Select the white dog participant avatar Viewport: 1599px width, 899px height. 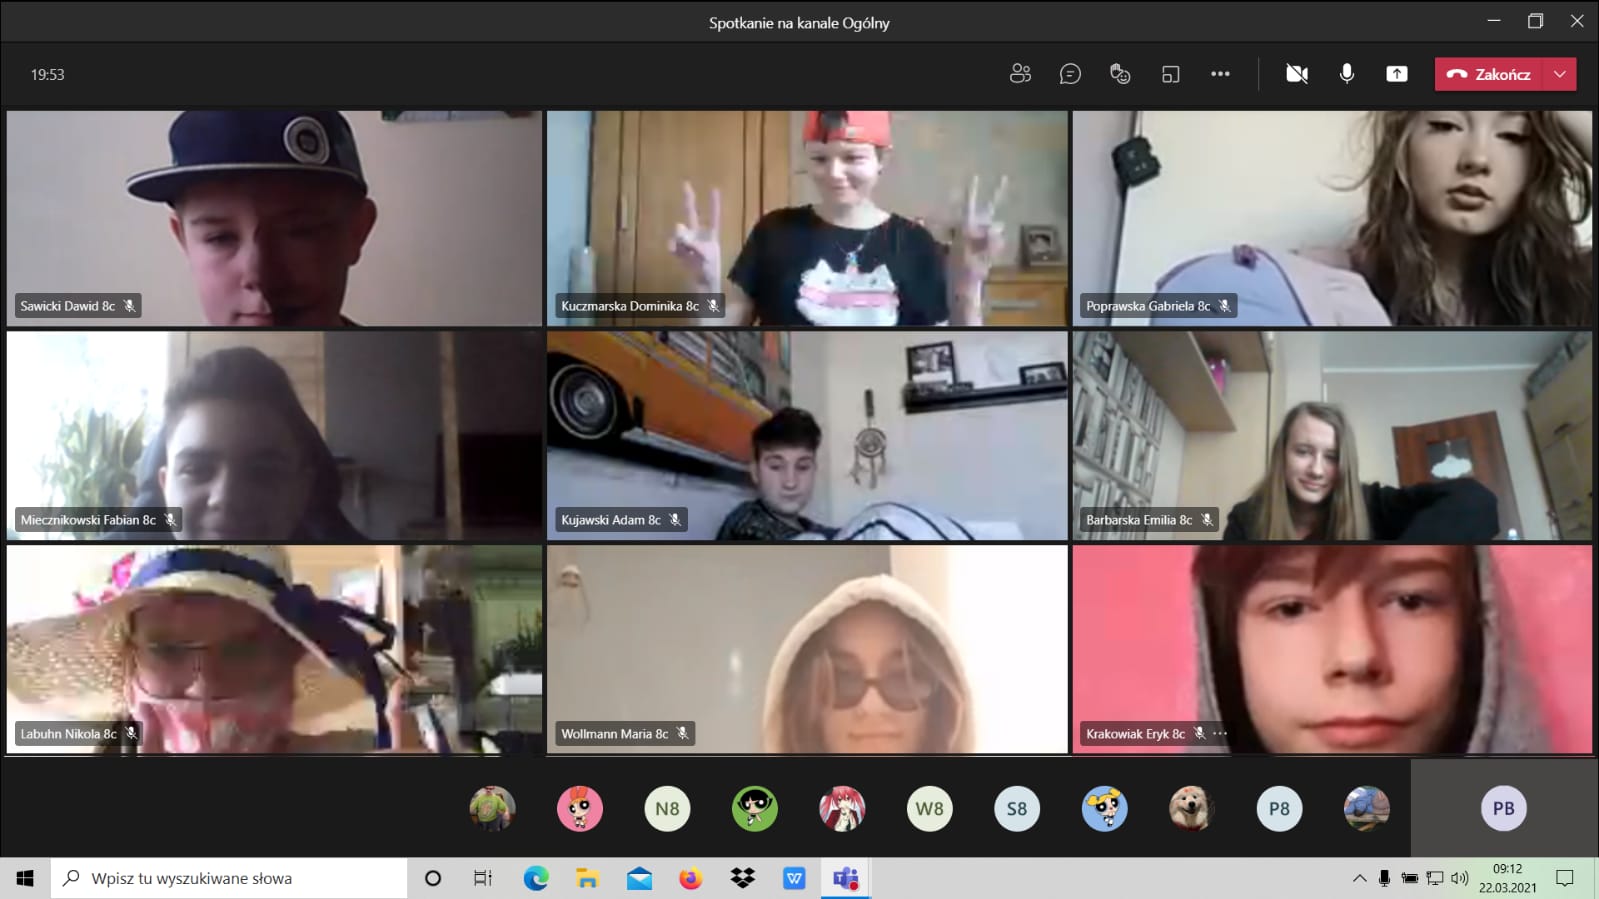pyautogui.click(x=1192, y=808)
